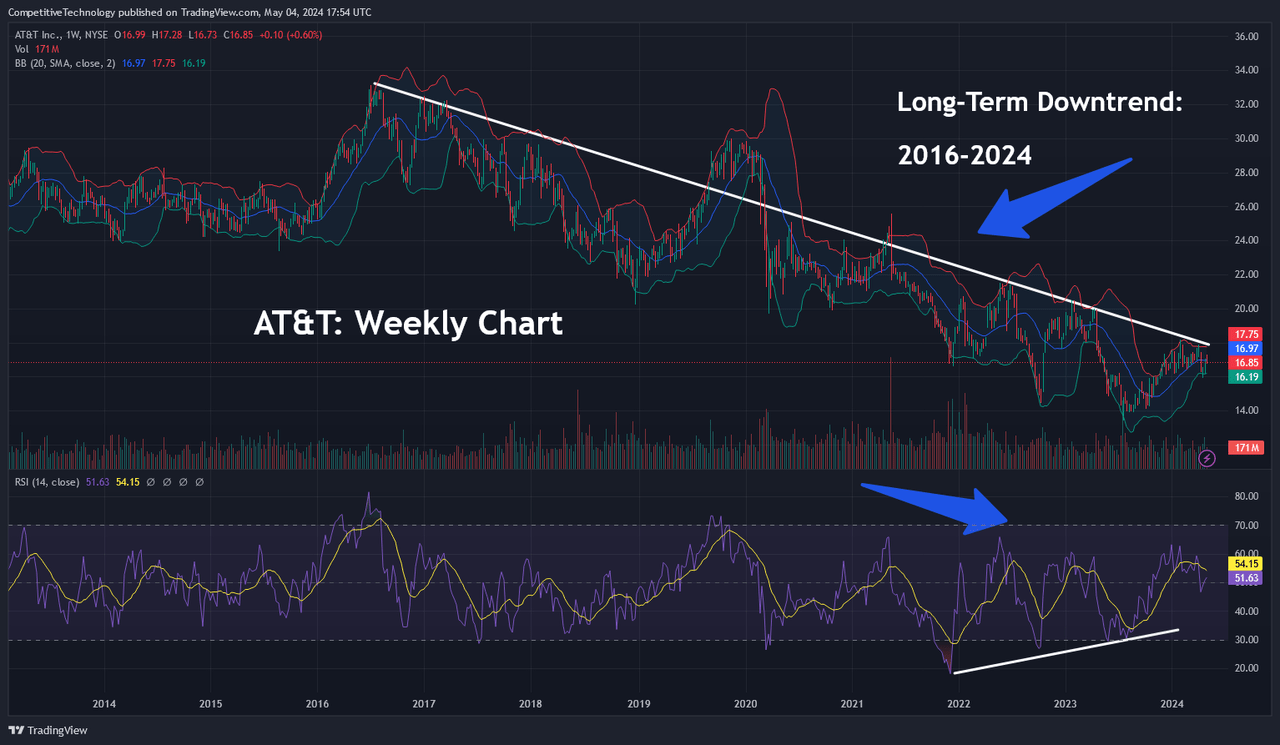1280x745 pixels.
Task: Click the red 17.75 value in BB legend
Action: click(164, 63)
